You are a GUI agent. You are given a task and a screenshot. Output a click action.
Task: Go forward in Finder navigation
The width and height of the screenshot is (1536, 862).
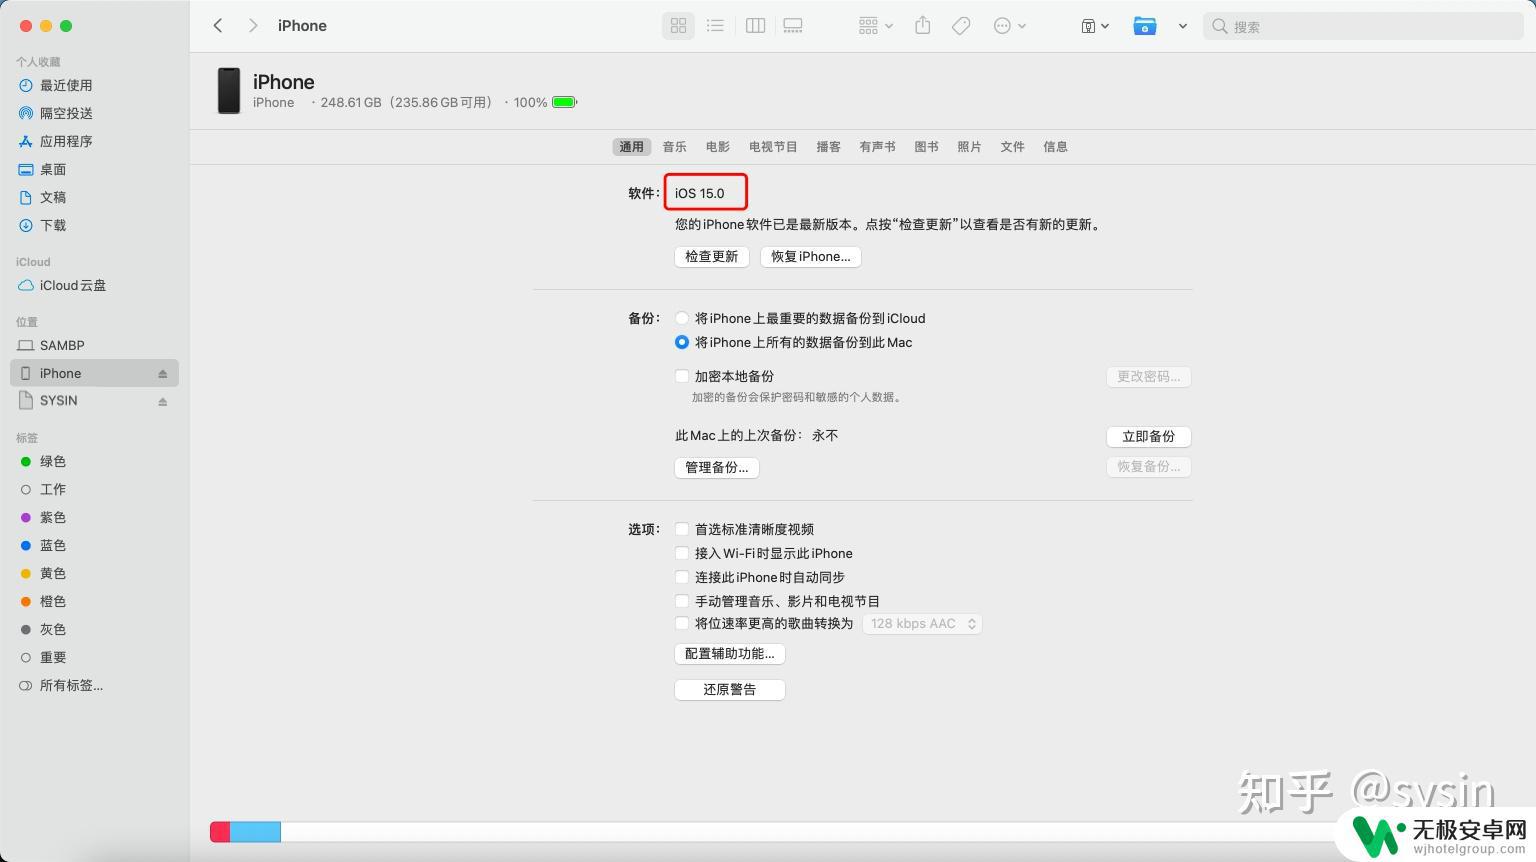coord(253,26)
